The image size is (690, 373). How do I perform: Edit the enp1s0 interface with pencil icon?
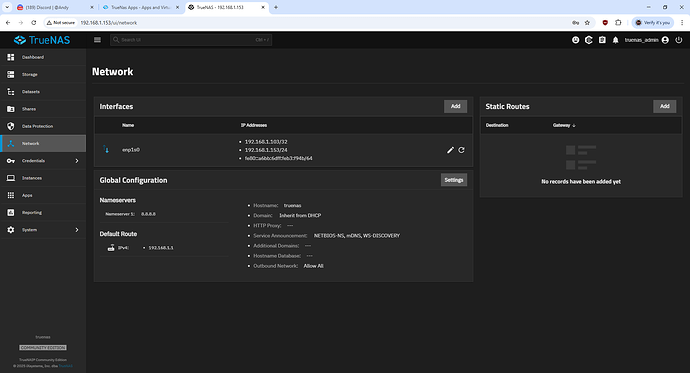pyautogui.click(x=450, y=150)
